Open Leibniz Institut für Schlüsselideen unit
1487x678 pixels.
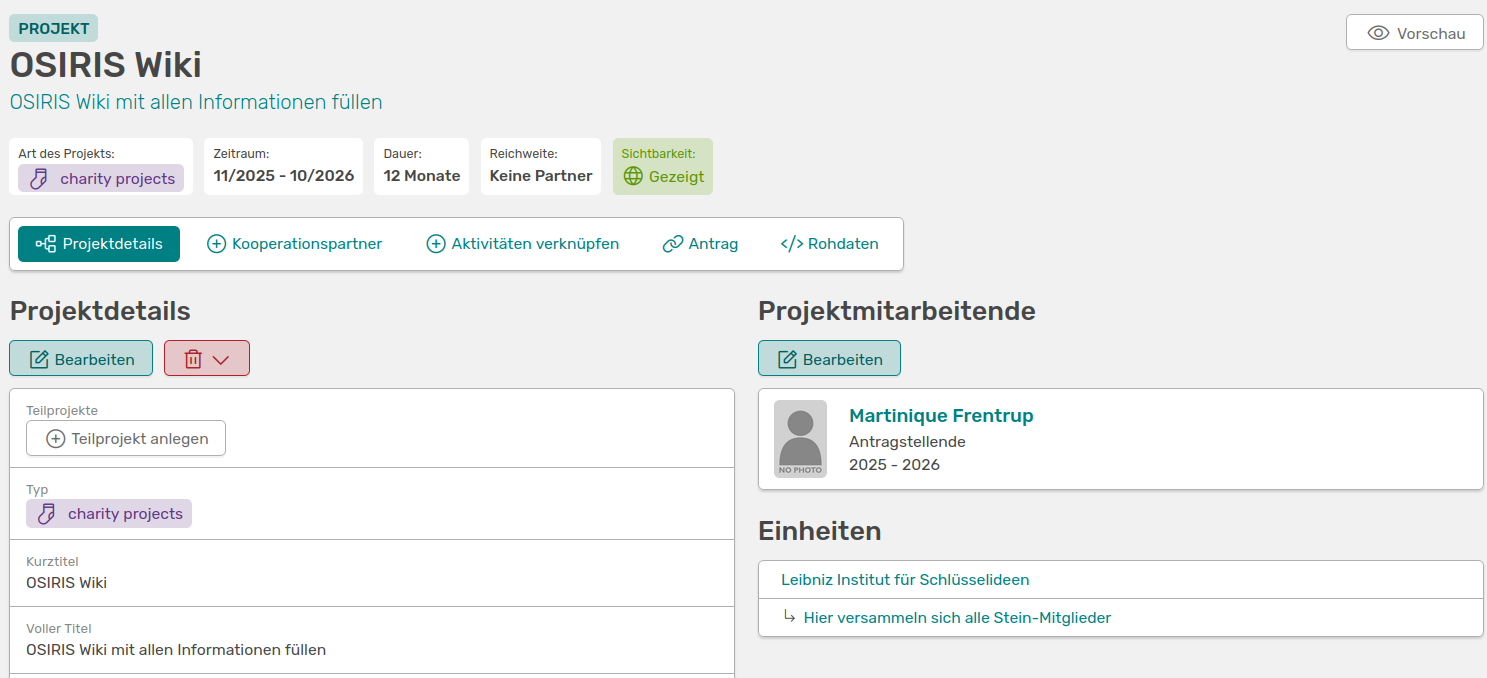pyautogui.click(x=905, y=580)
